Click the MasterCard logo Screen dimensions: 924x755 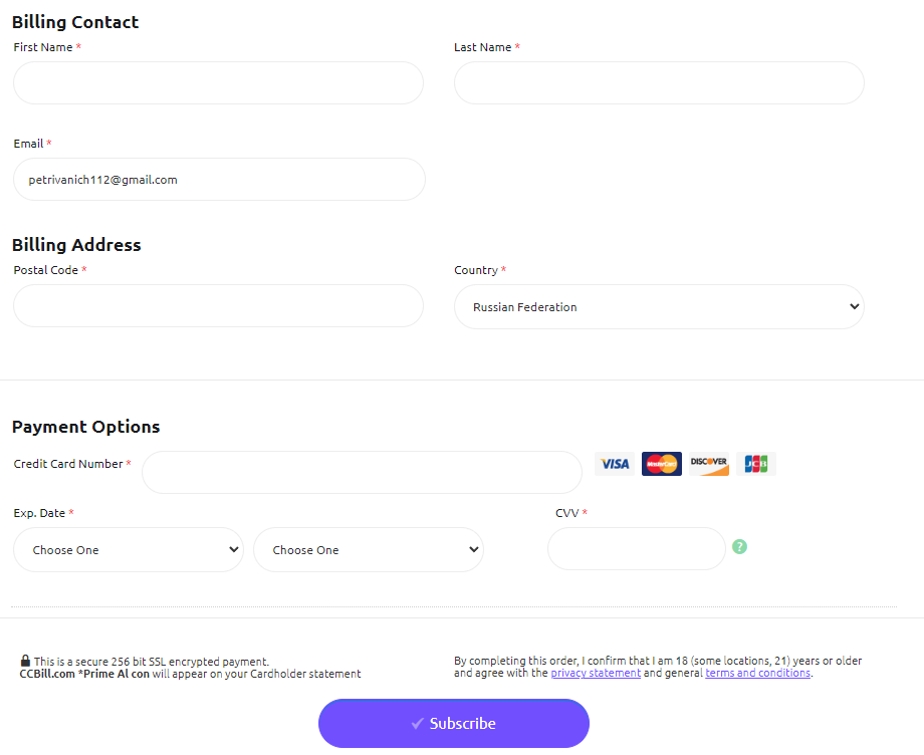pyautogui.click(x=662, y=464)
